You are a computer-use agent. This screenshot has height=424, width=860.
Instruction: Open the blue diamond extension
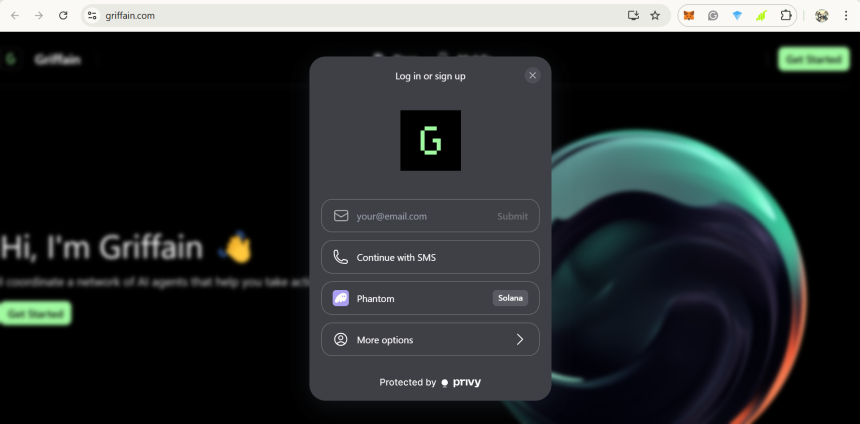pos(737,16)
